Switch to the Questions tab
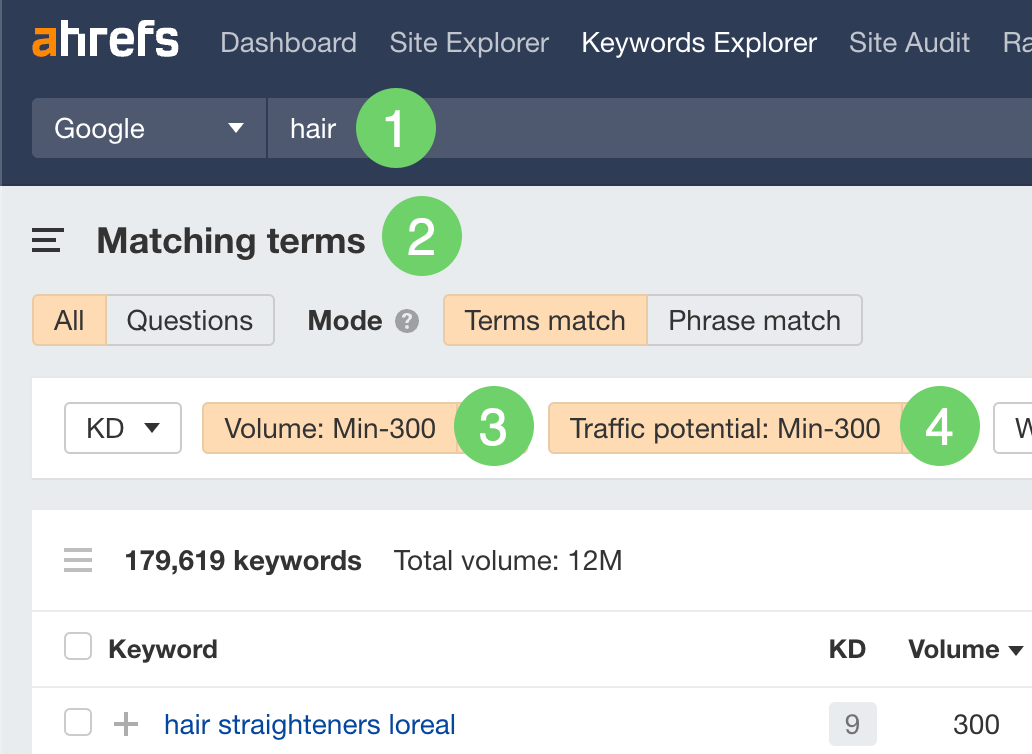 tap(190, 320)
